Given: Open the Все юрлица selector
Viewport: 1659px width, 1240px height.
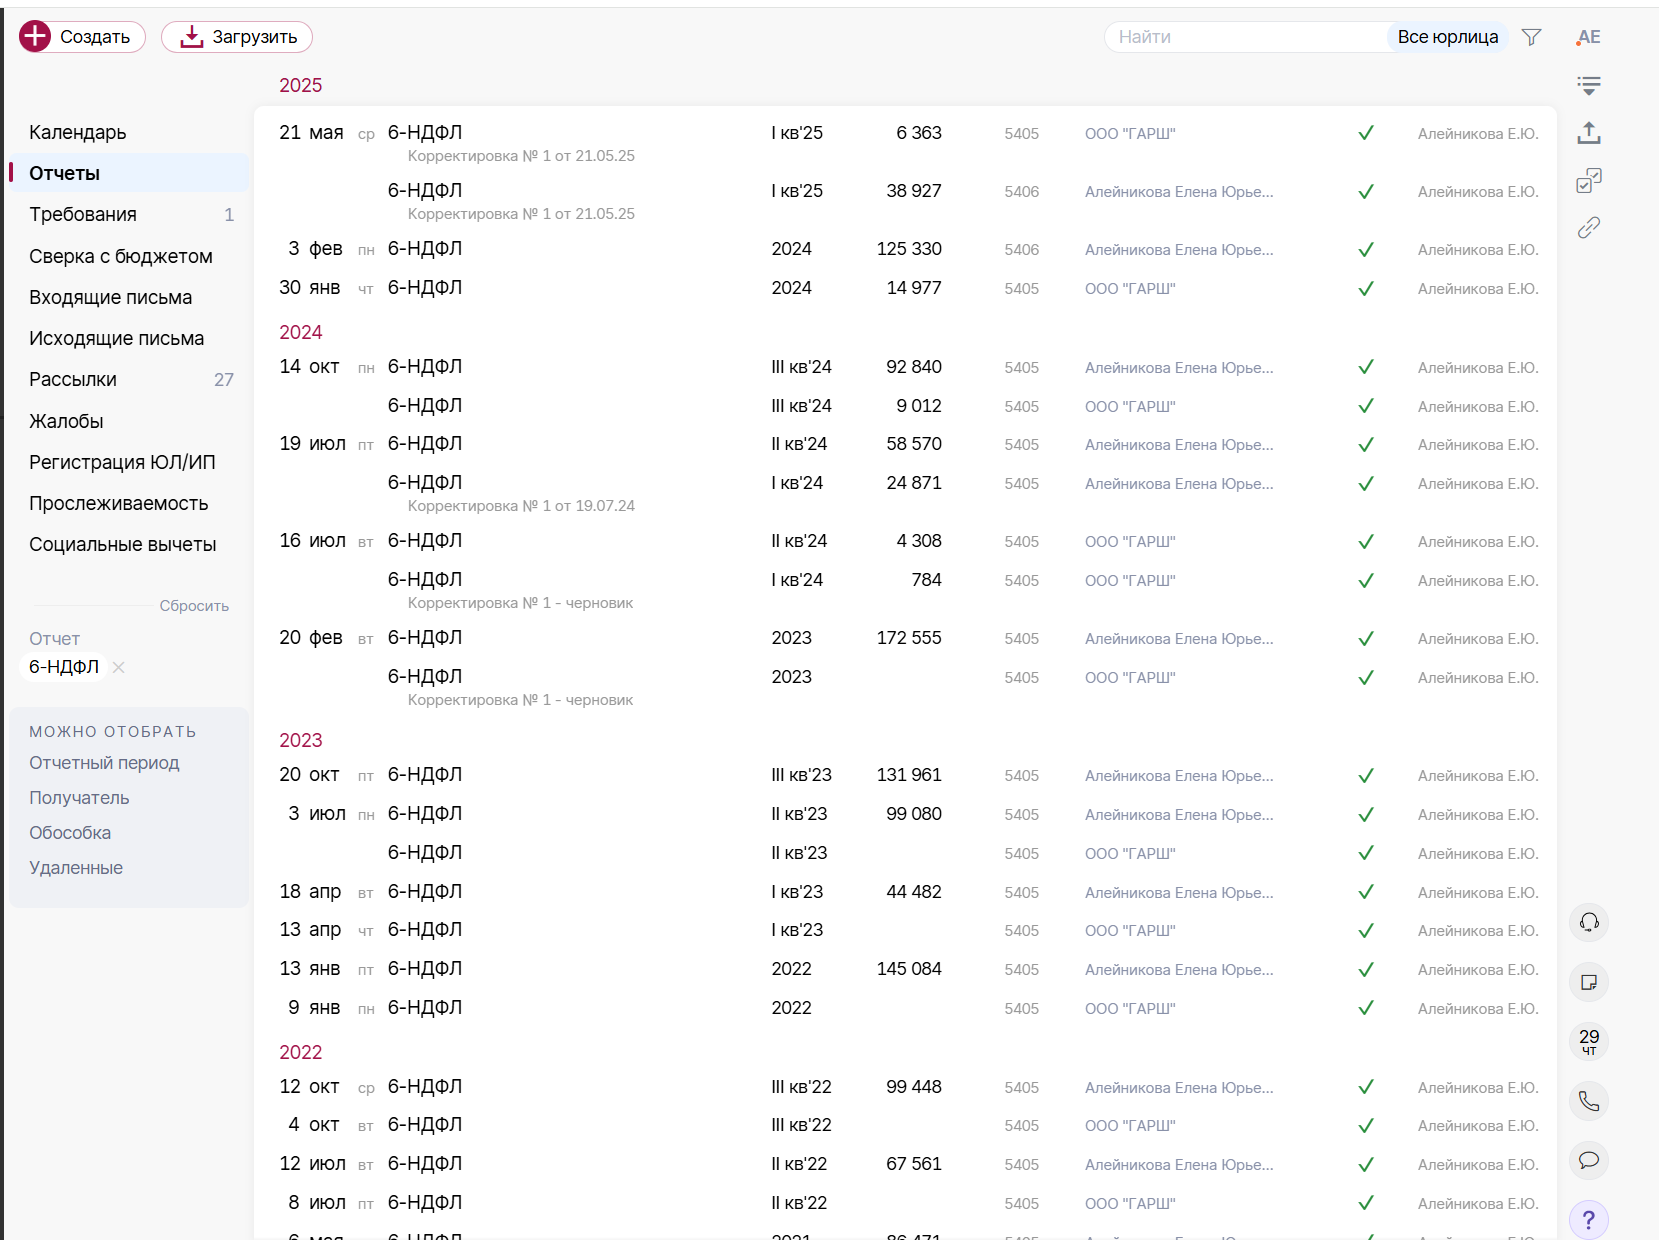Looking at the screenshot, I should pos(1447,37).
